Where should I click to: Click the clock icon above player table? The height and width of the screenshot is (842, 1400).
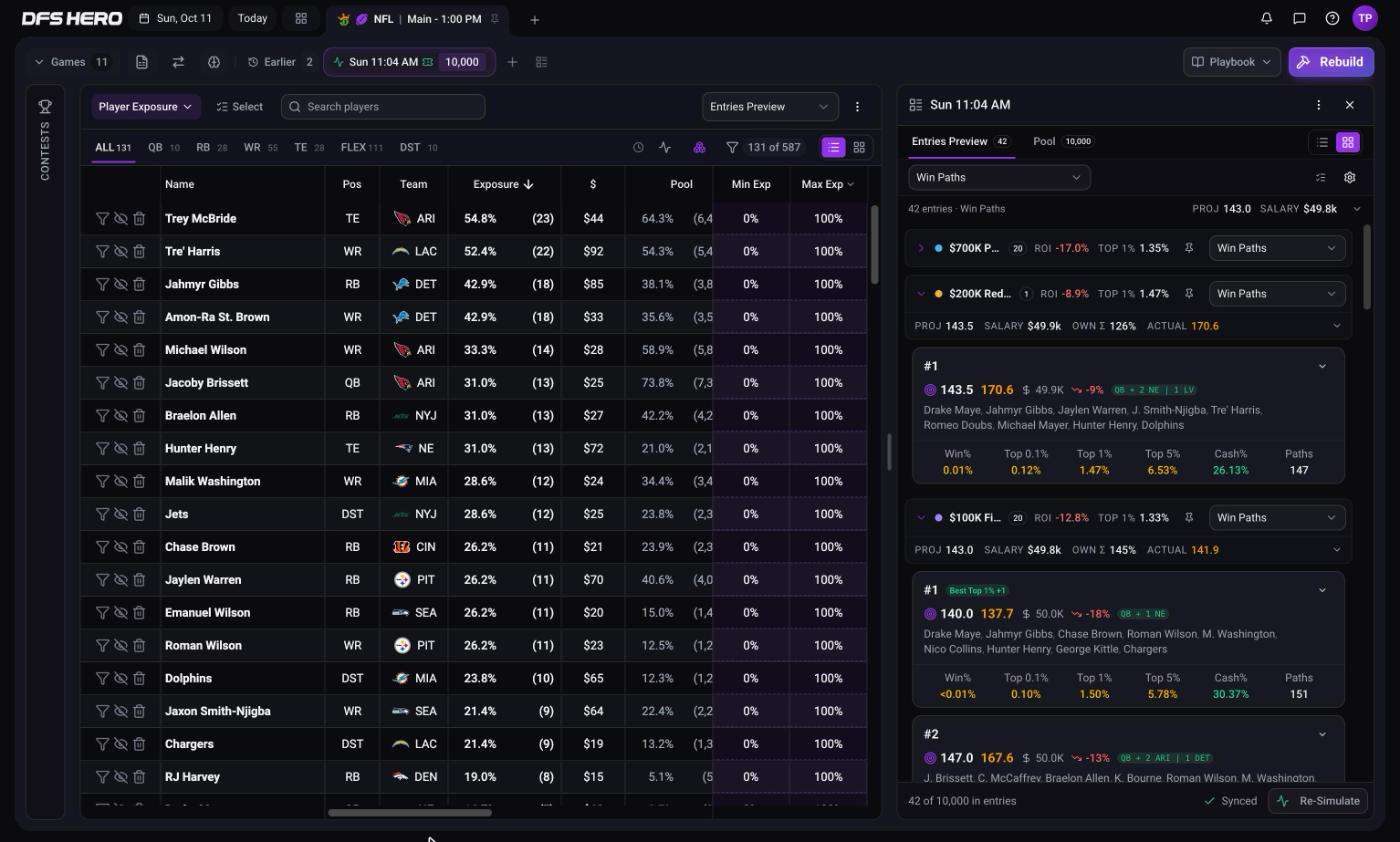(638, 147)
